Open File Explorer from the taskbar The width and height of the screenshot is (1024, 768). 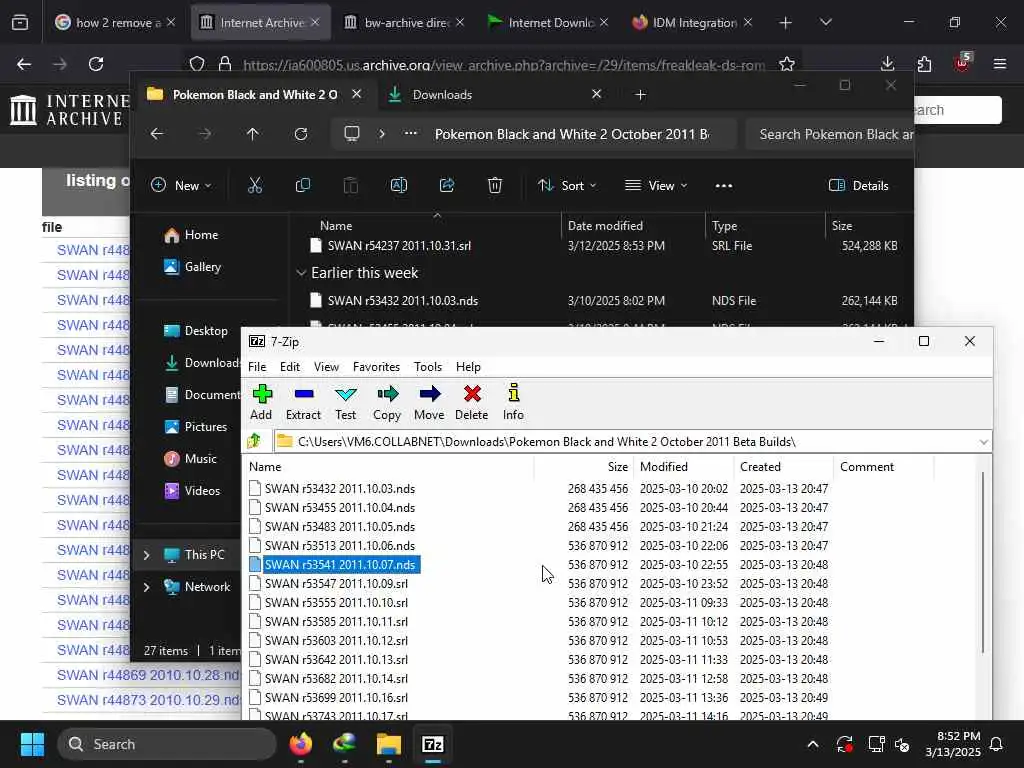(389, 744)
